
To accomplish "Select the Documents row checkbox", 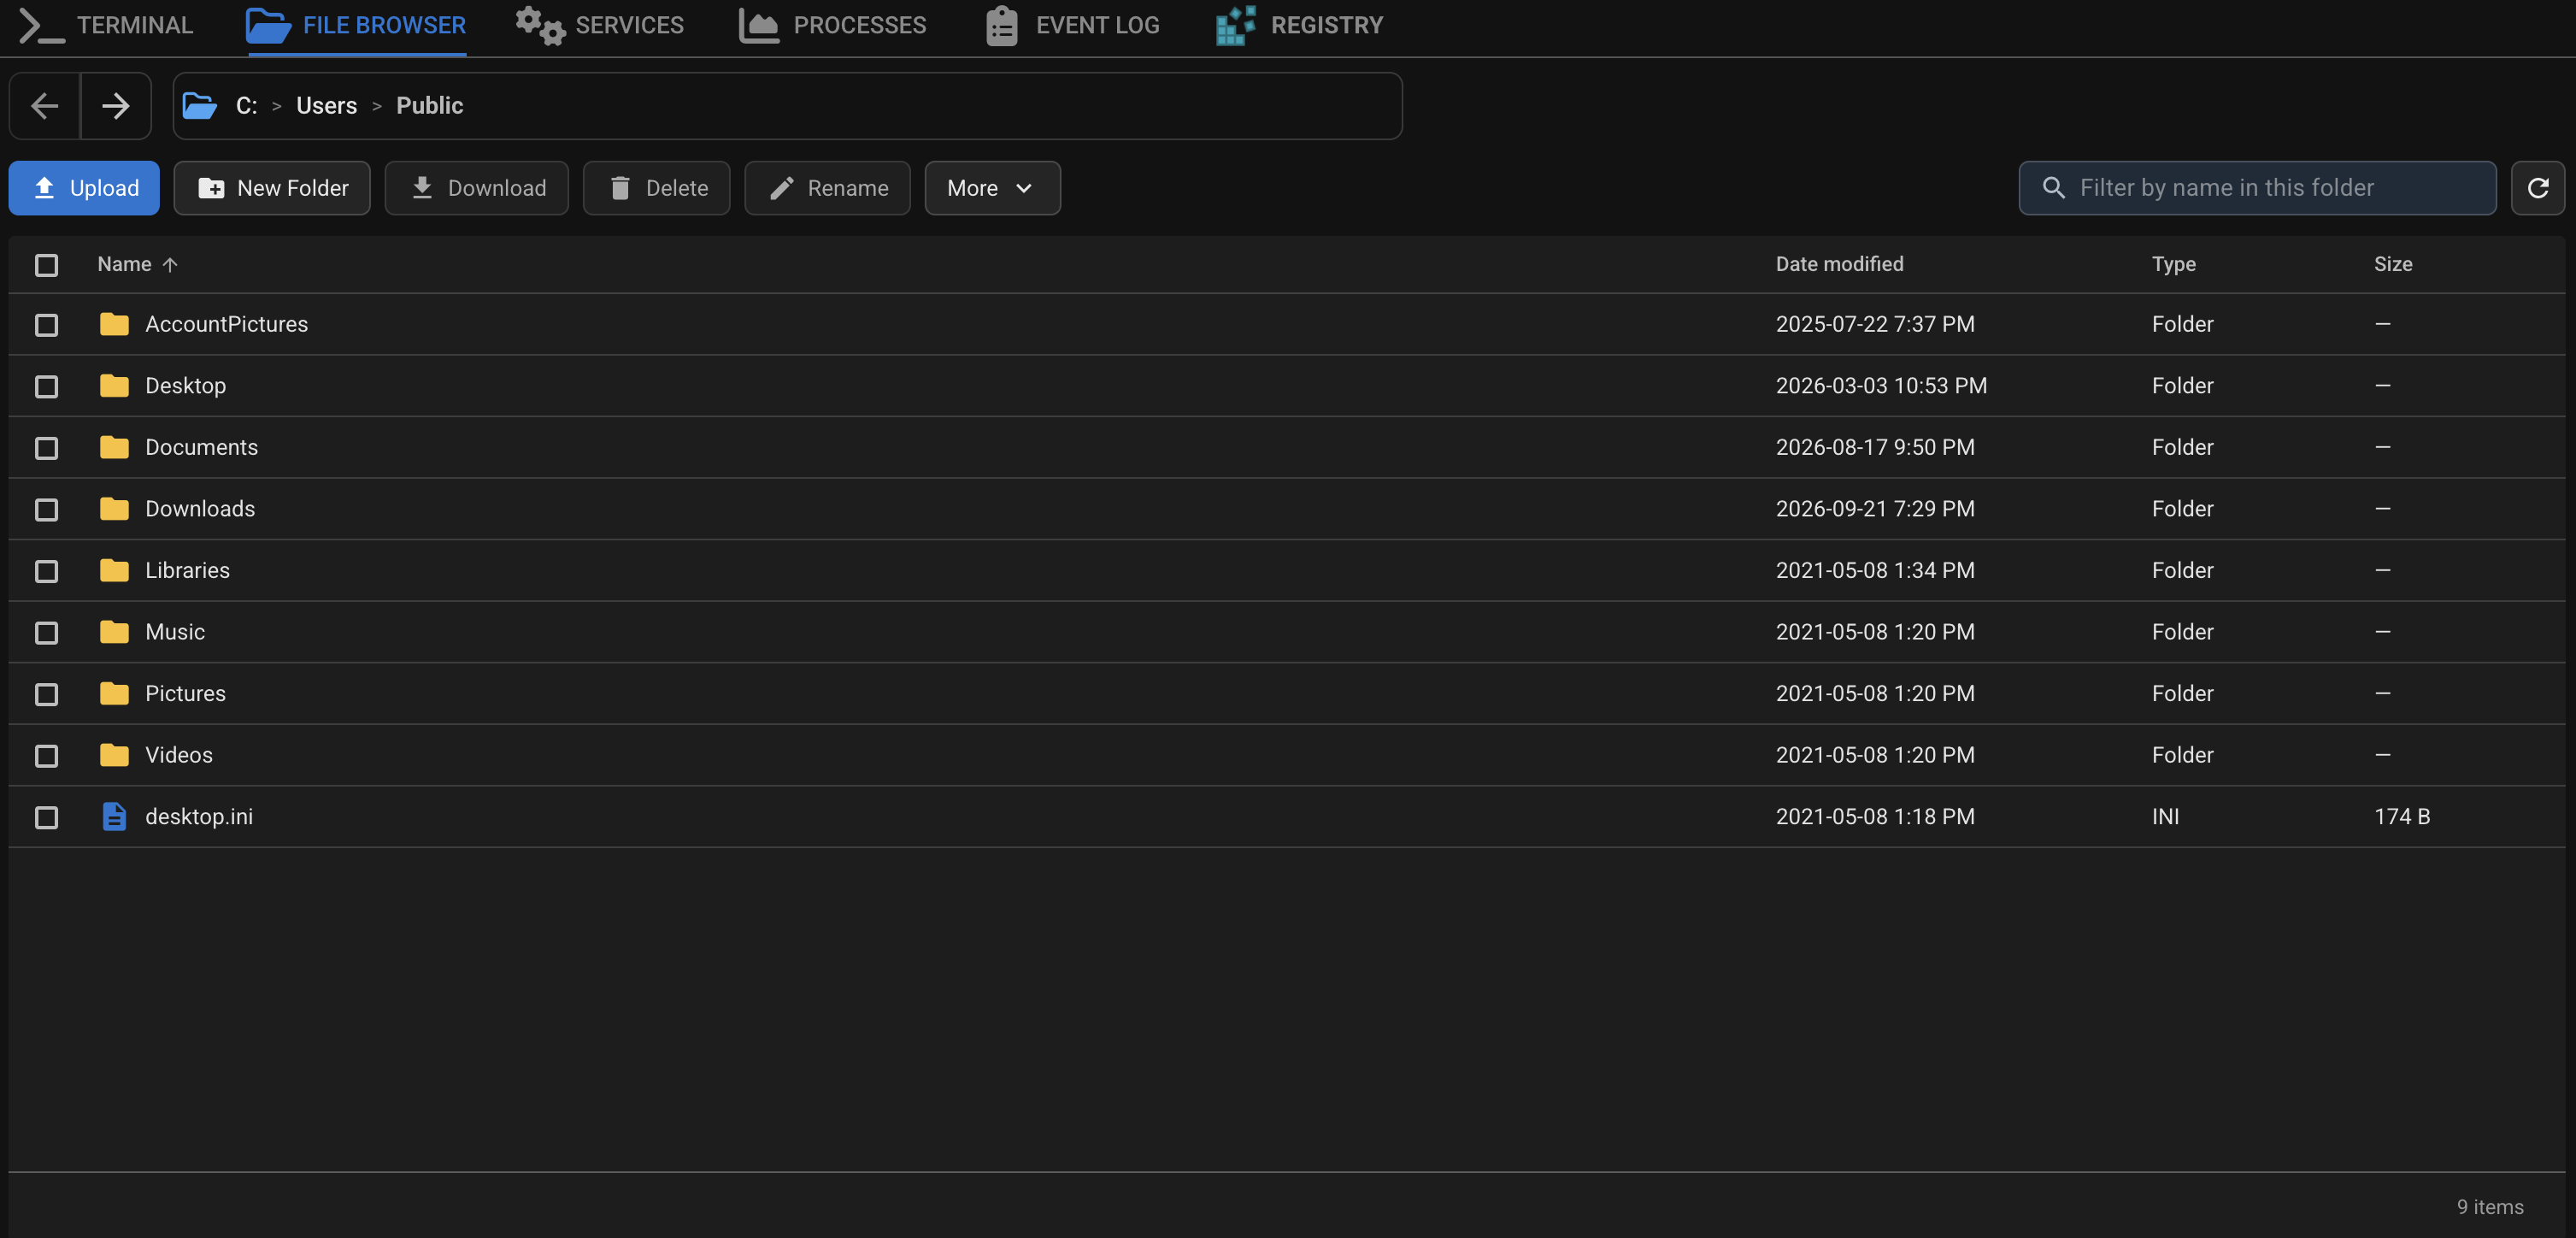I will point(46,448).
